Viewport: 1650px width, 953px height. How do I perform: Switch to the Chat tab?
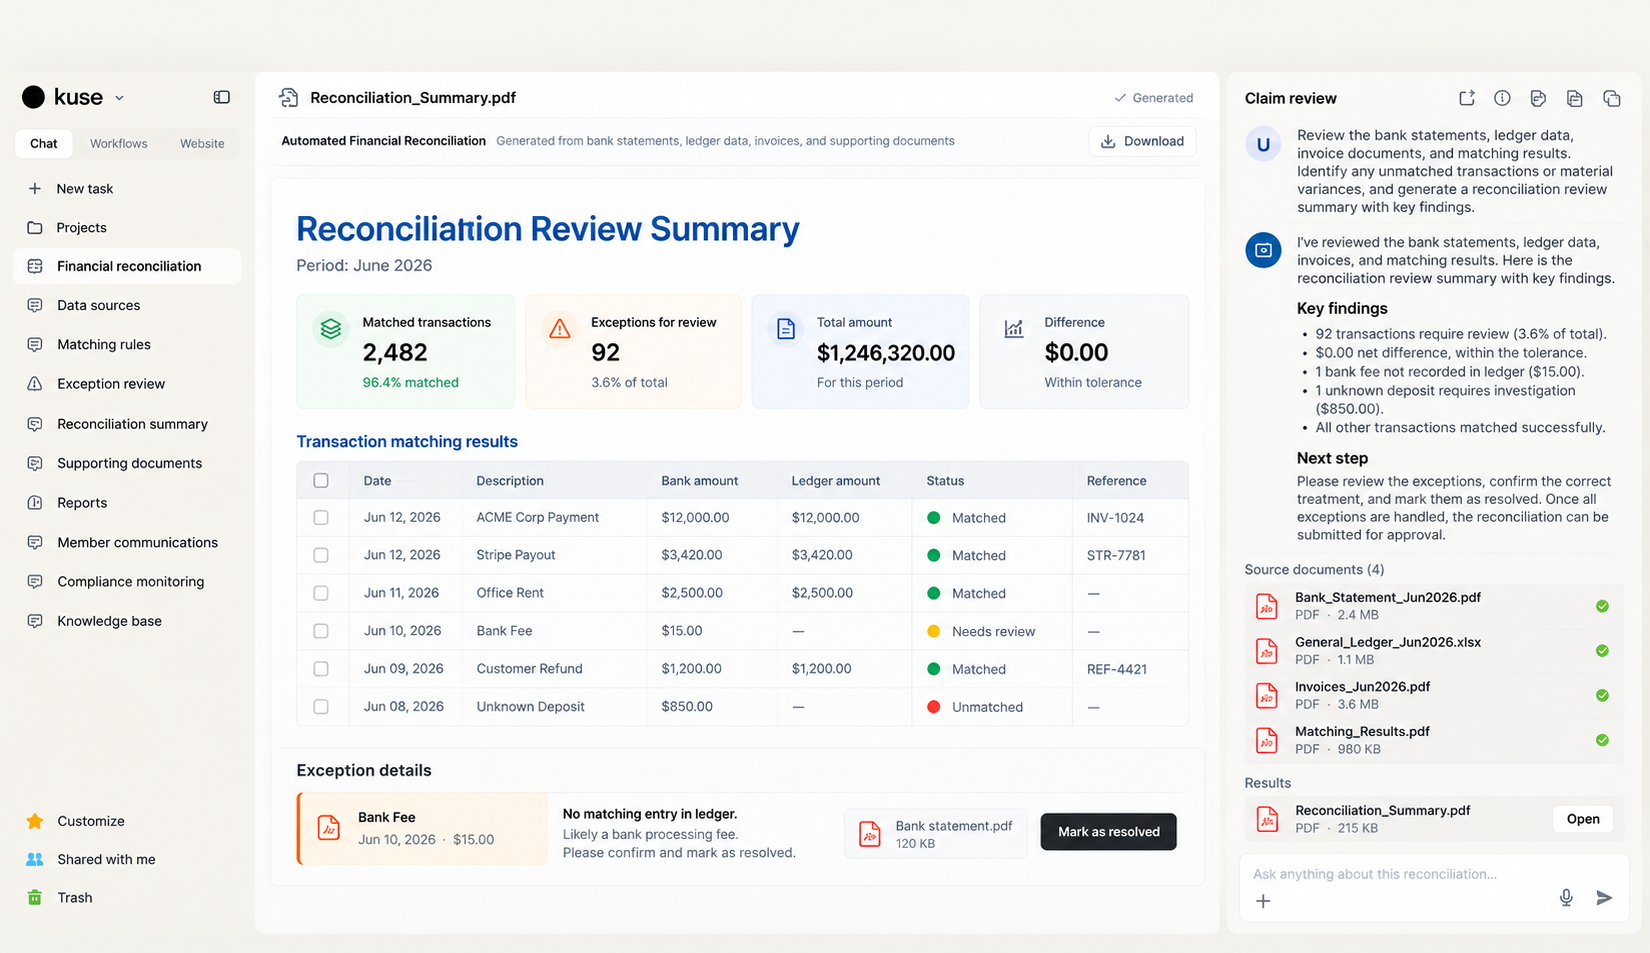pyautogui.click(x=44, y=143)
